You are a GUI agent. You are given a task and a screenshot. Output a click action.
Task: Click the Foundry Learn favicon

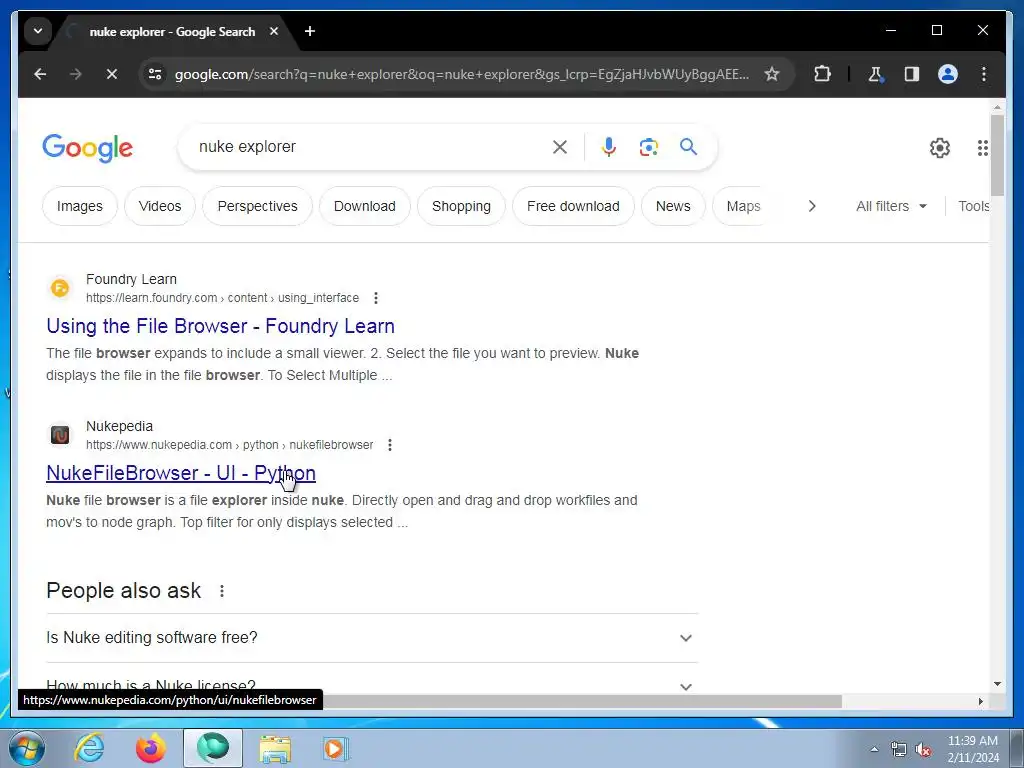point(60,288)
